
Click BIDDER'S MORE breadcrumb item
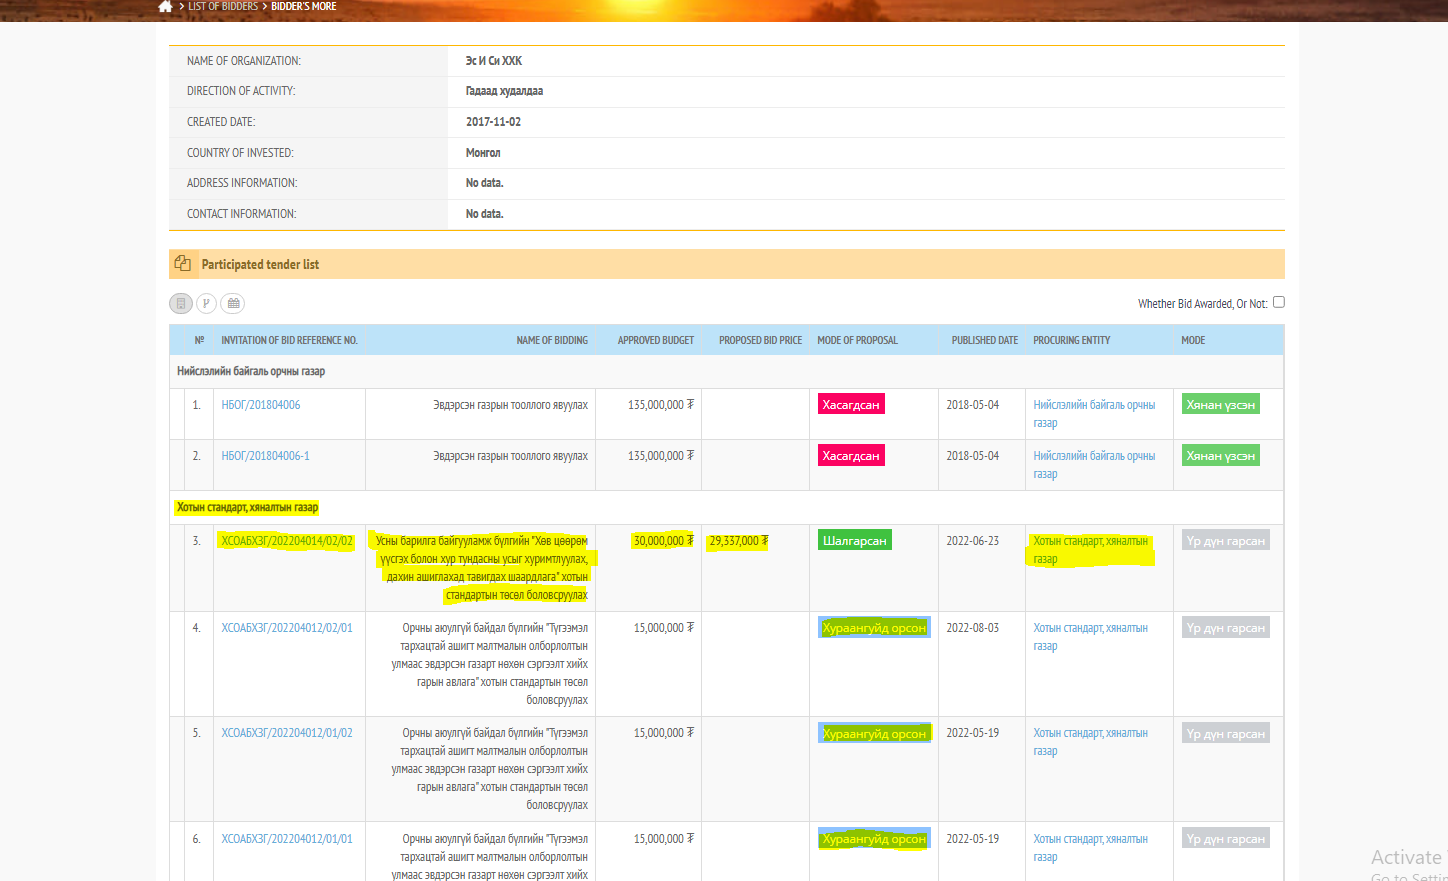pos(303,6)
